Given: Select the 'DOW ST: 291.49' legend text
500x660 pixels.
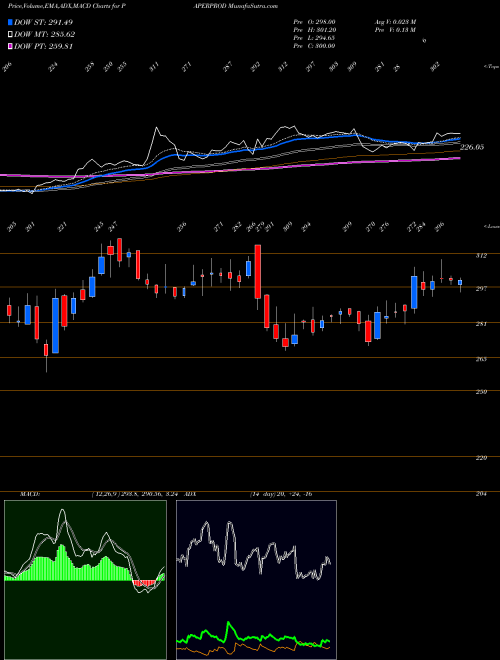Looking at the screenshot, I should [x=44, y=22].
